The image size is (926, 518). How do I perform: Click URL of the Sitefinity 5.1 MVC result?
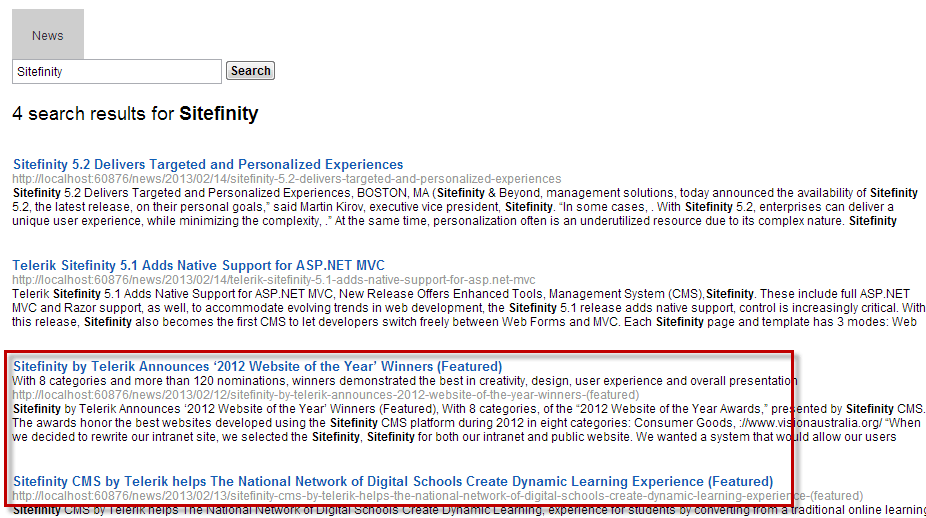(273, 280)
